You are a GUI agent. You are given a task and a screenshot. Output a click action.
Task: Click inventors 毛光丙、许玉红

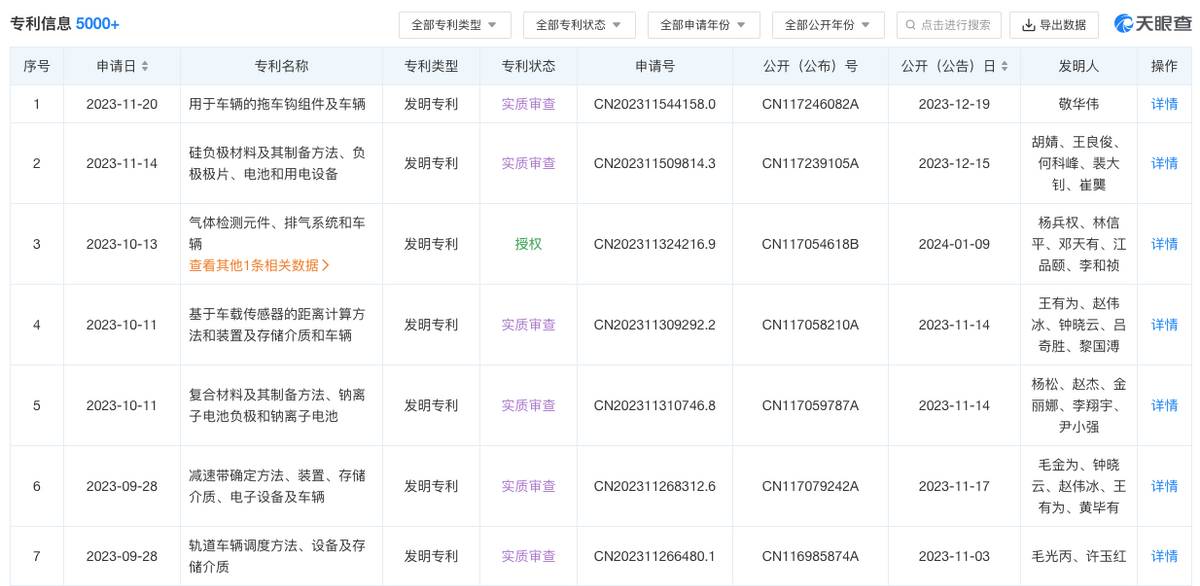click(1079, 556)
